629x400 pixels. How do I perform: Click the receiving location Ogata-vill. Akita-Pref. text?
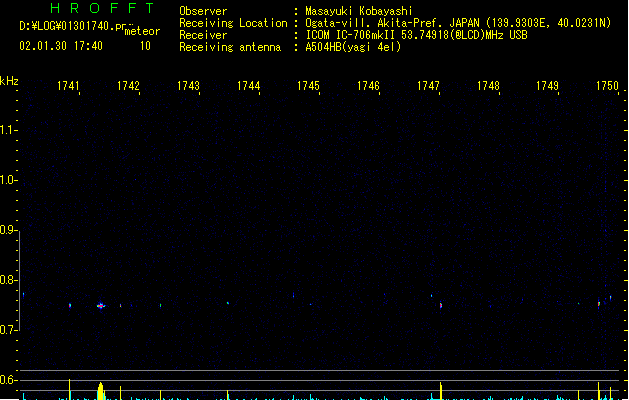point(373,23)
